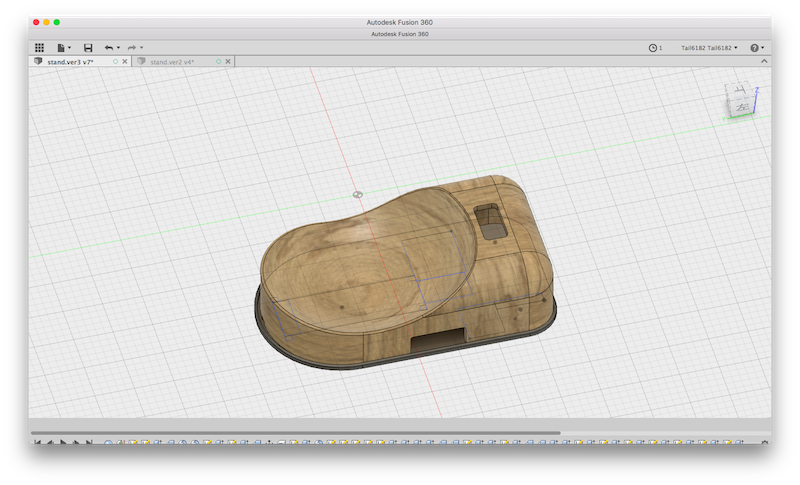The width and height of the screenshot is (800, 485).
Task: Open the help question mark icon
Action: (x=754, y=47)
